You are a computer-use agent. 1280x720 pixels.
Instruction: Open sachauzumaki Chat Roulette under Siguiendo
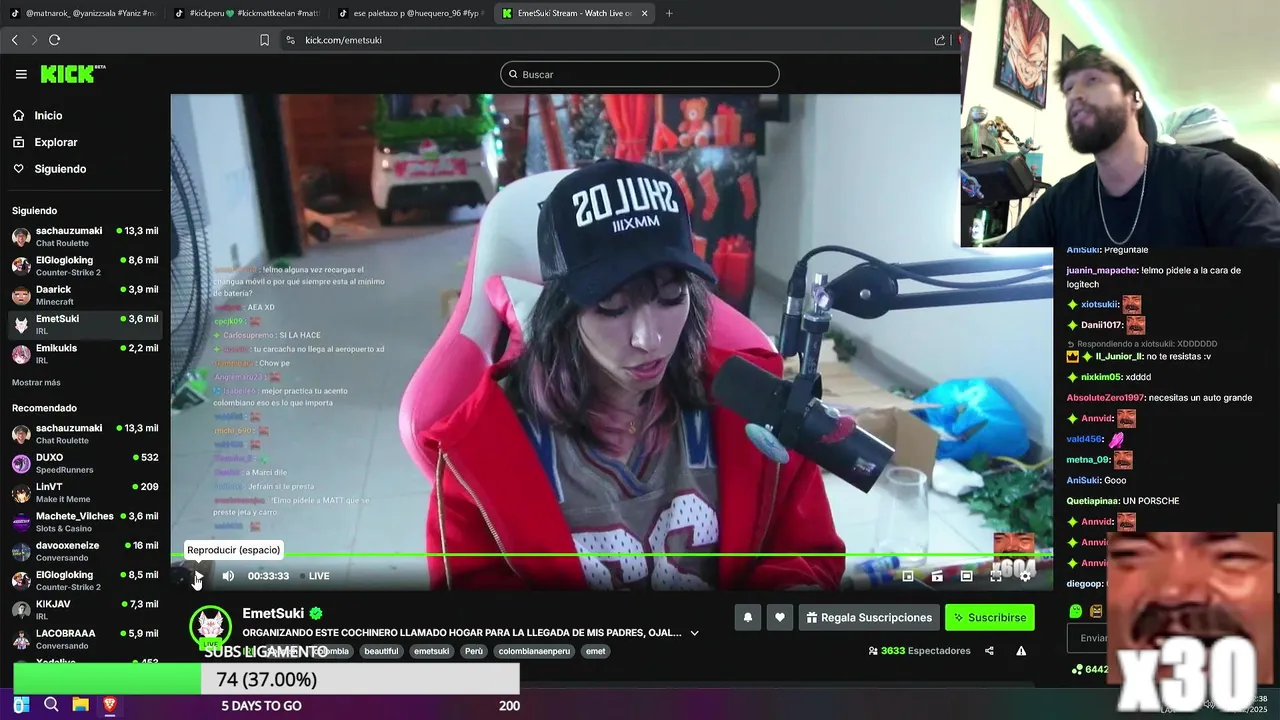click(85, 237)
